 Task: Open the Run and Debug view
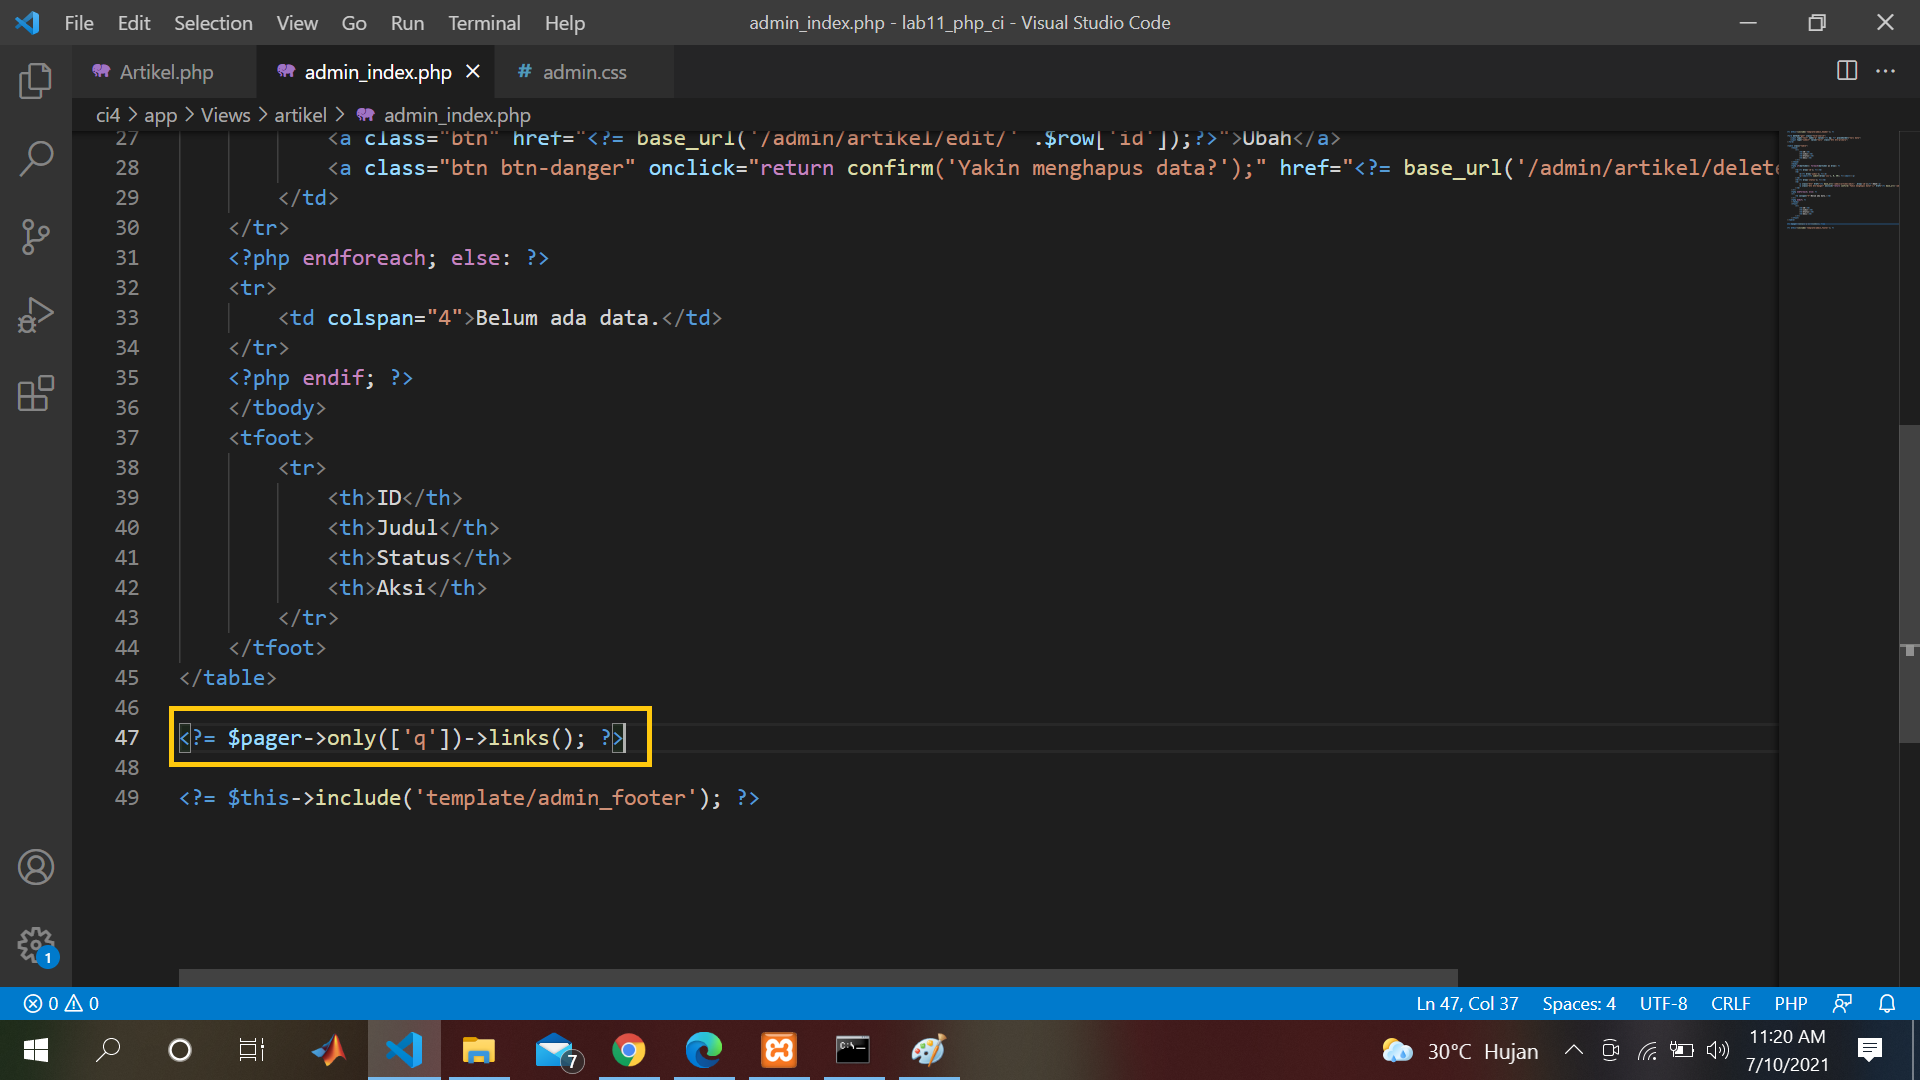point(36,314)
